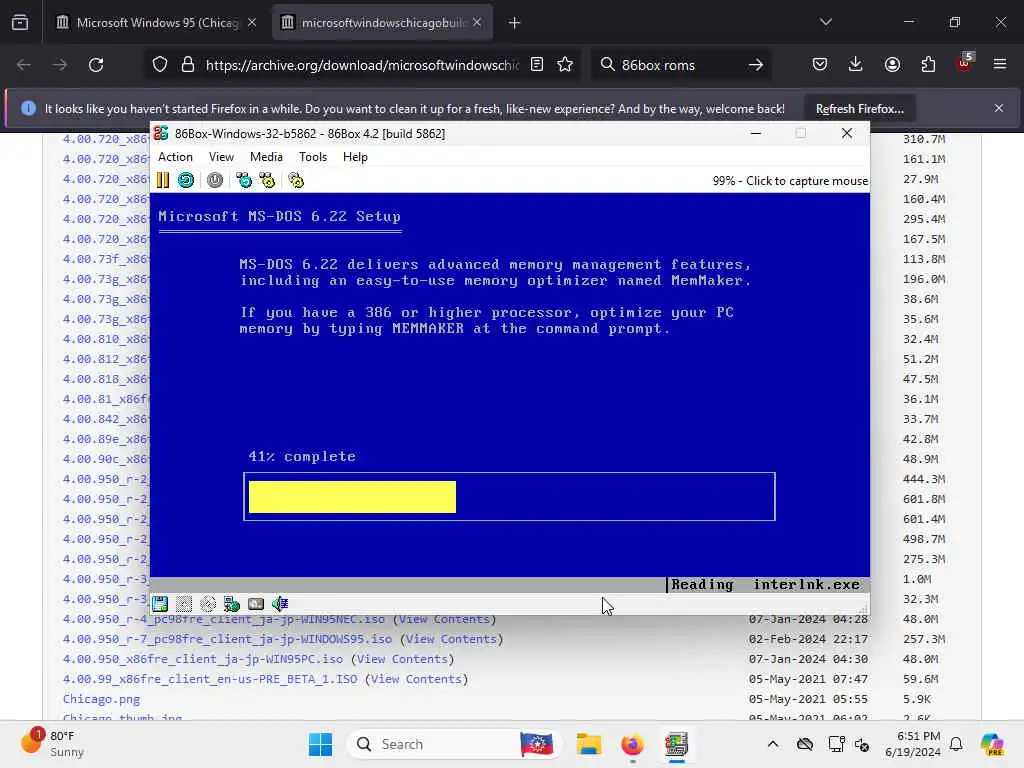The width and height of the screenshot is (1024, 768).
Task: Open Action menu in 86Box
Action: 175,157
